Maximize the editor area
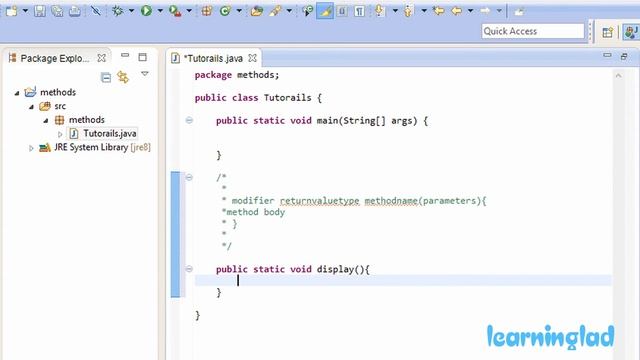Screen dimensions: 640x360 tap(624, 57)
